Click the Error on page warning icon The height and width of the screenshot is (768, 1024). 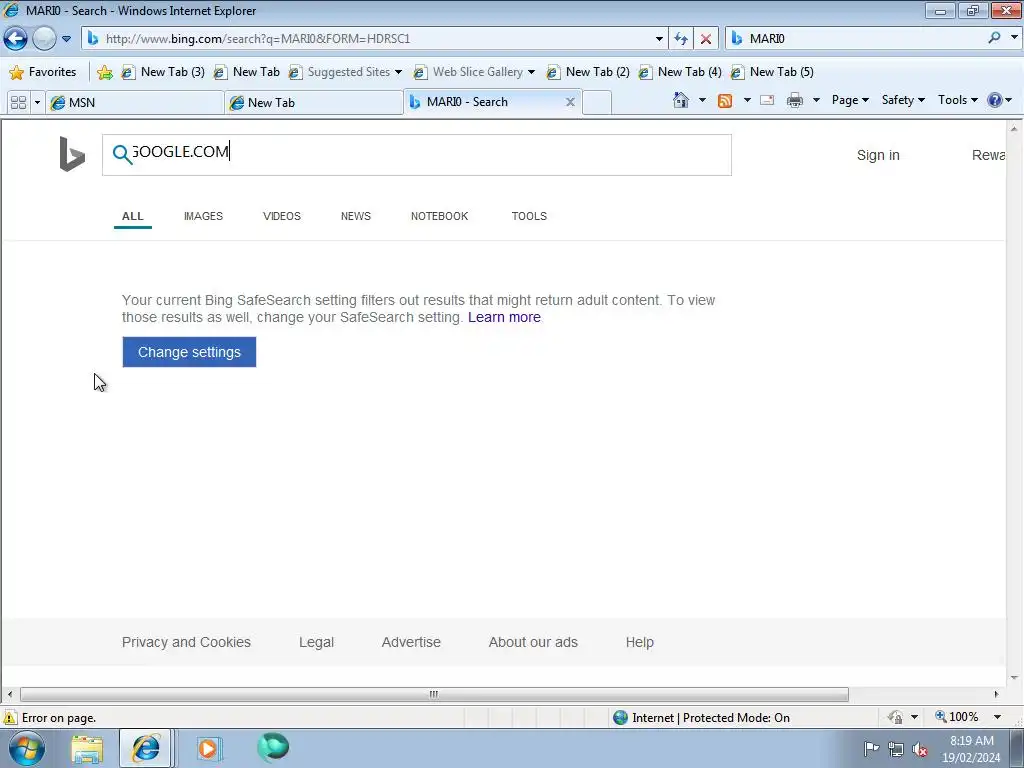point(10,718)
